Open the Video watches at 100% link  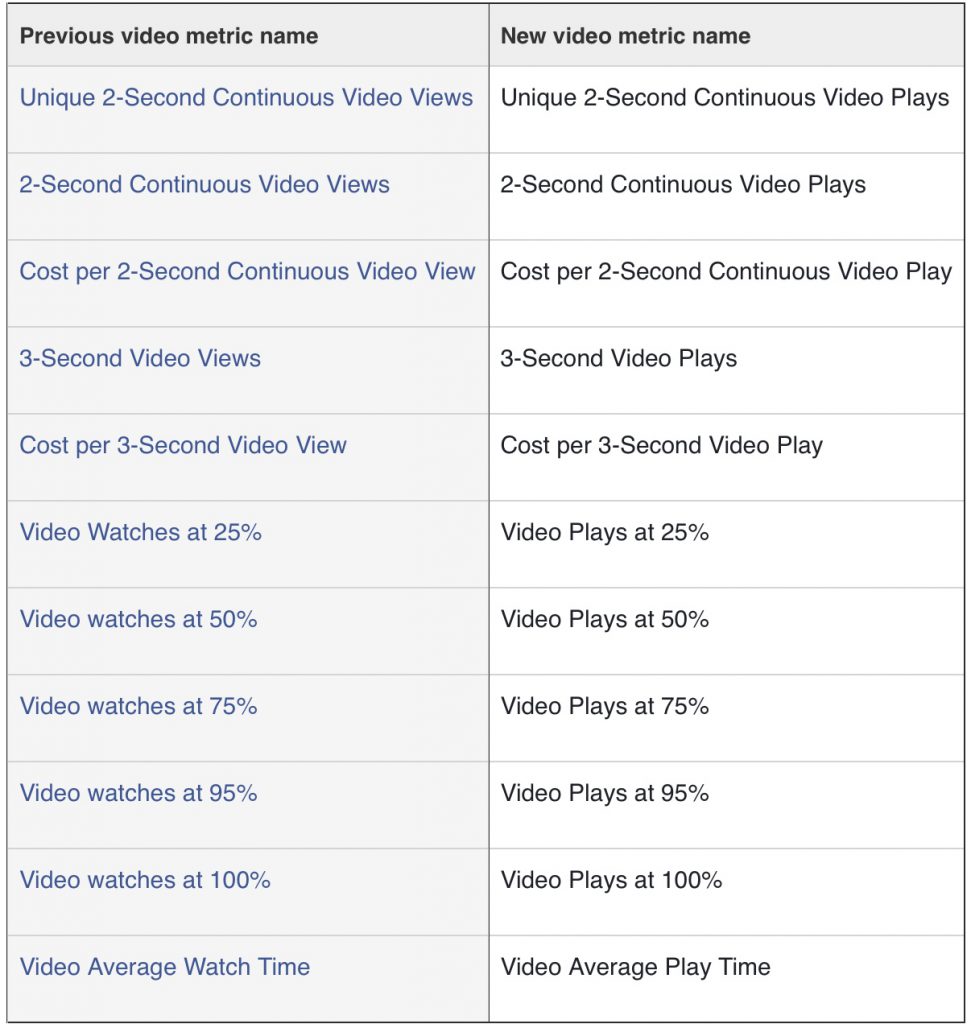(145, 880)
